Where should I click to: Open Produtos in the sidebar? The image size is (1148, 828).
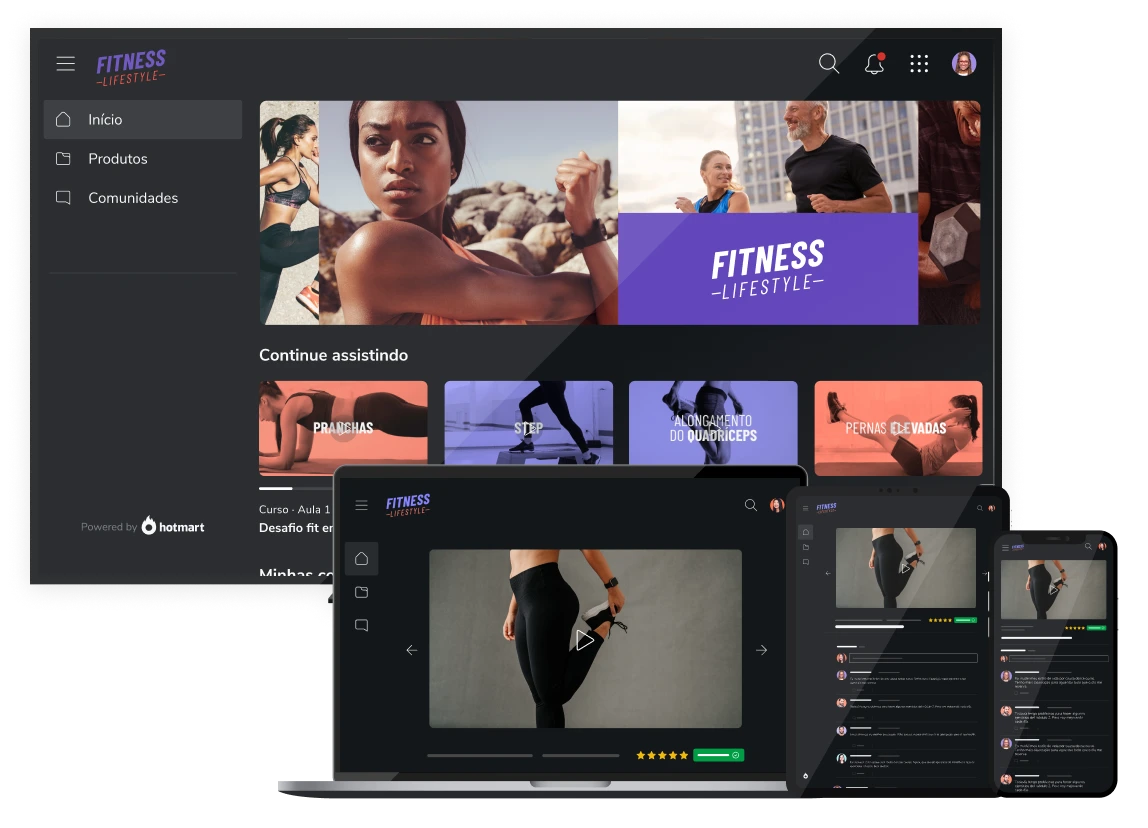coord(143,159)
